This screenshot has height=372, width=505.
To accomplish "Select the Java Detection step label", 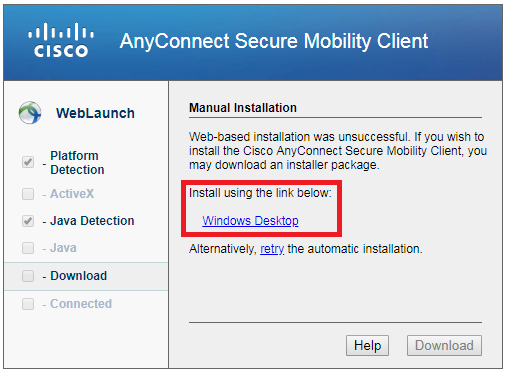I will tap(92, 221).
